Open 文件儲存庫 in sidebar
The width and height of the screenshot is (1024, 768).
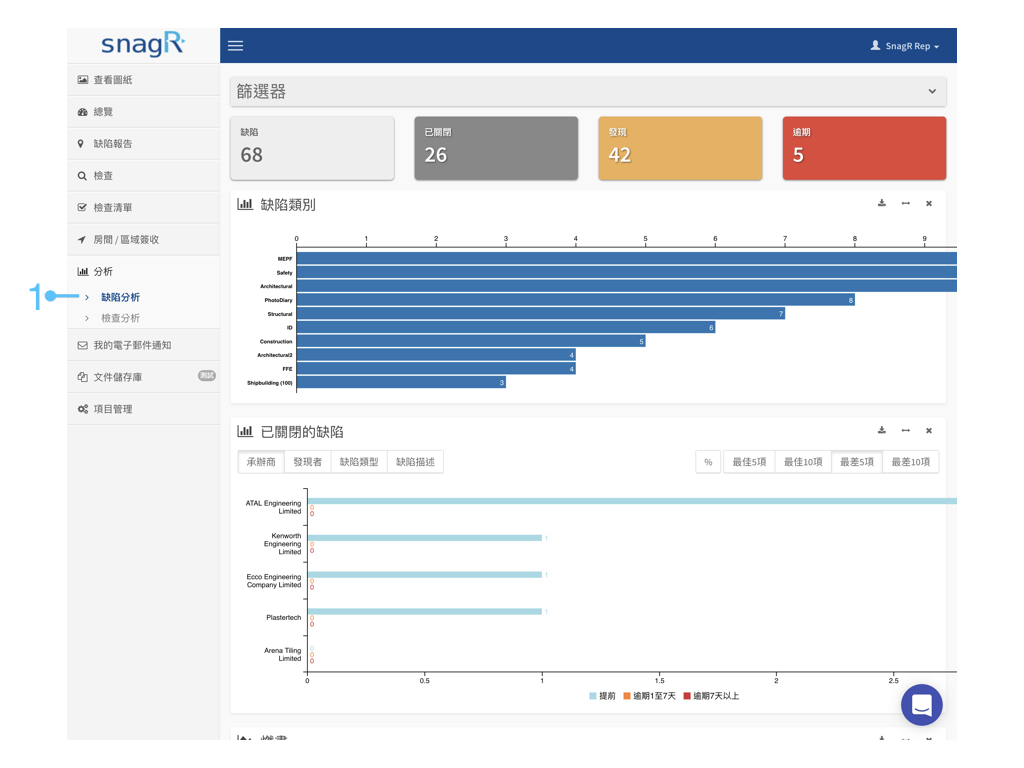coord(143,377)
